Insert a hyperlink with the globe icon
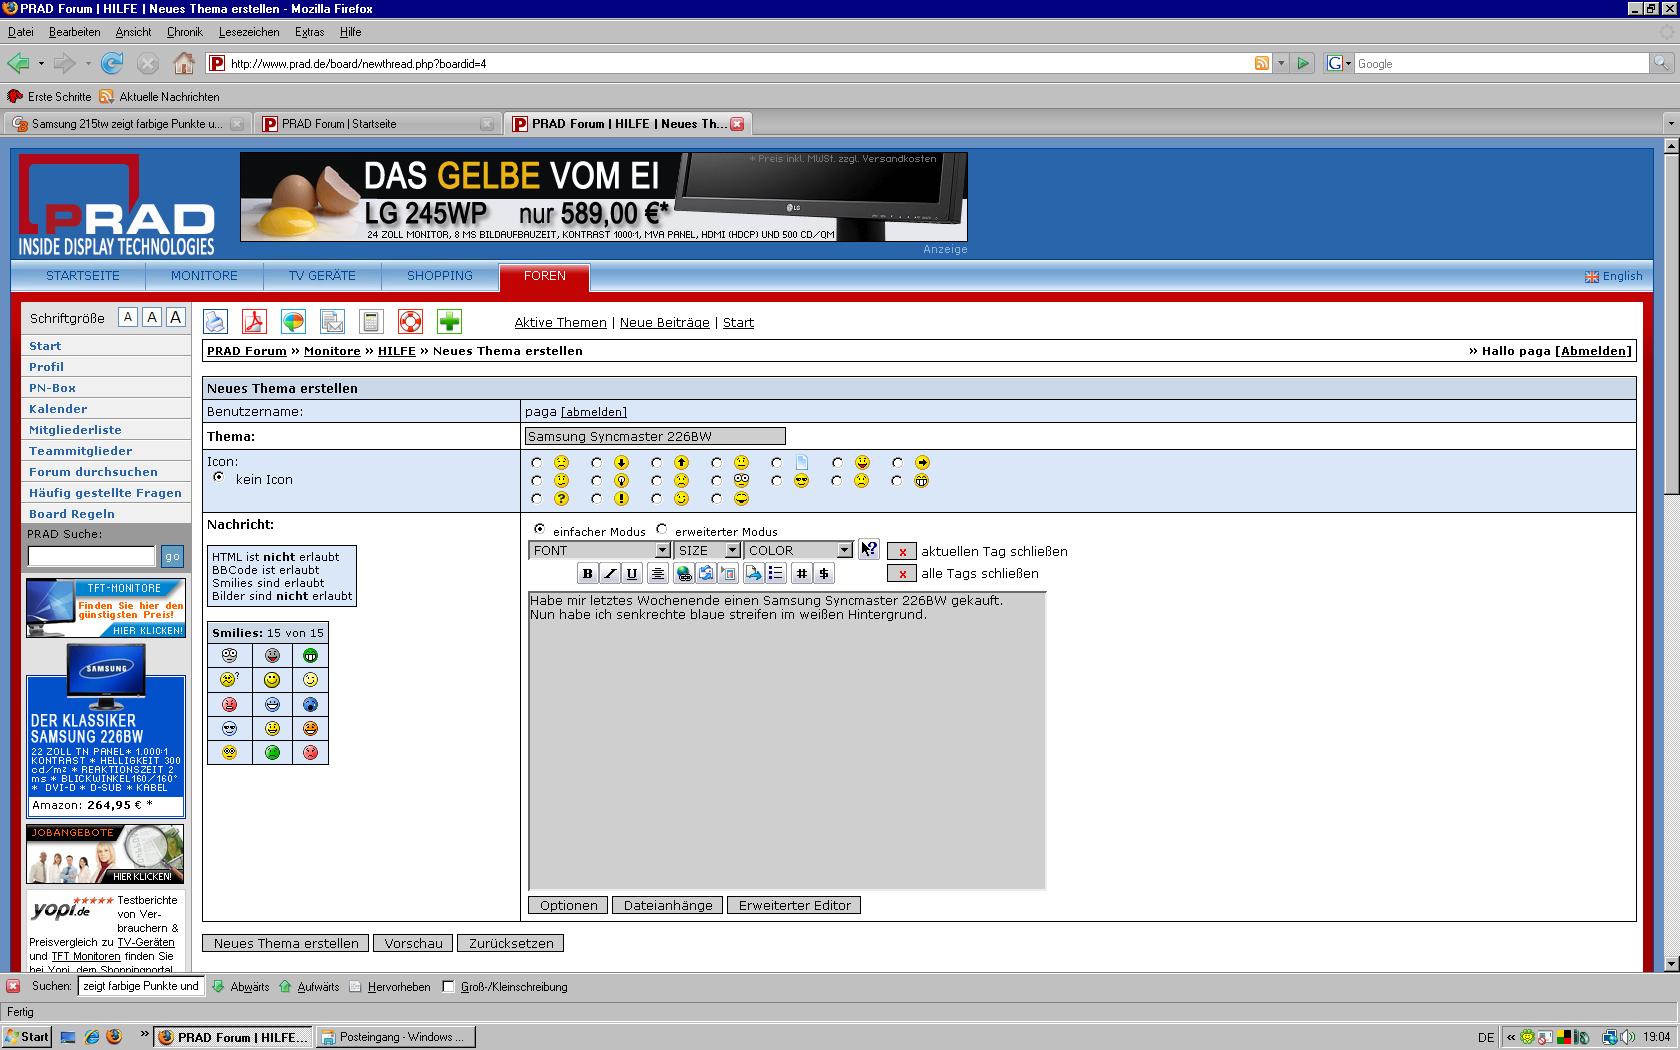This screenshot has width=1680, height=1050. (x=683, y=573)
